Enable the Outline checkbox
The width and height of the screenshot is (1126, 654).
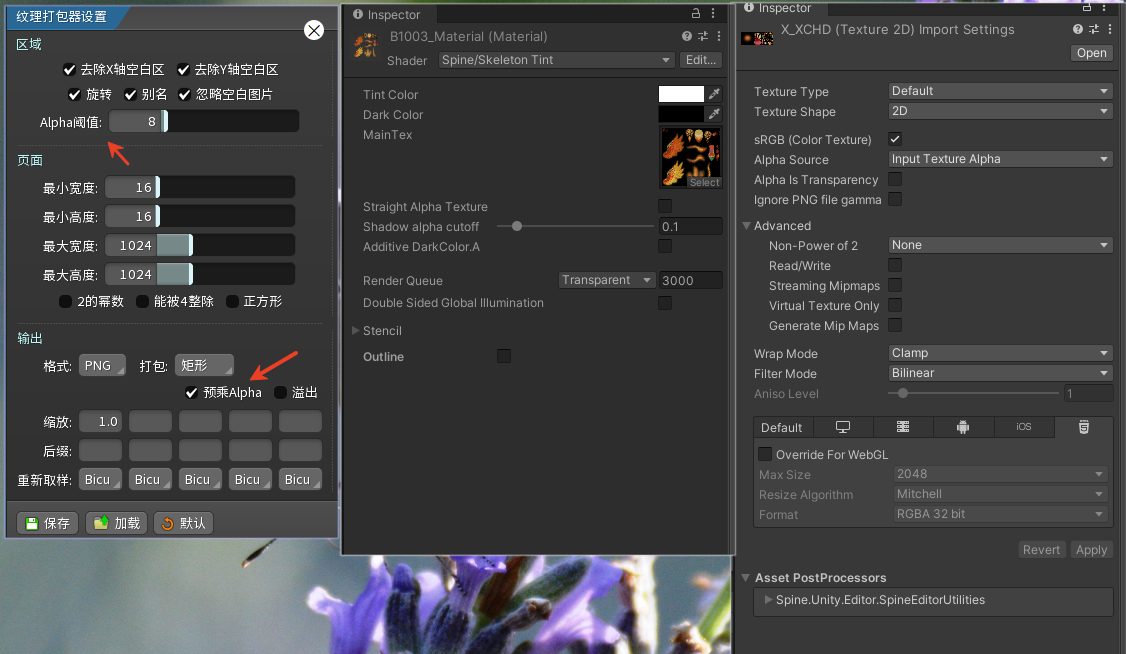(x=504, y=356)
